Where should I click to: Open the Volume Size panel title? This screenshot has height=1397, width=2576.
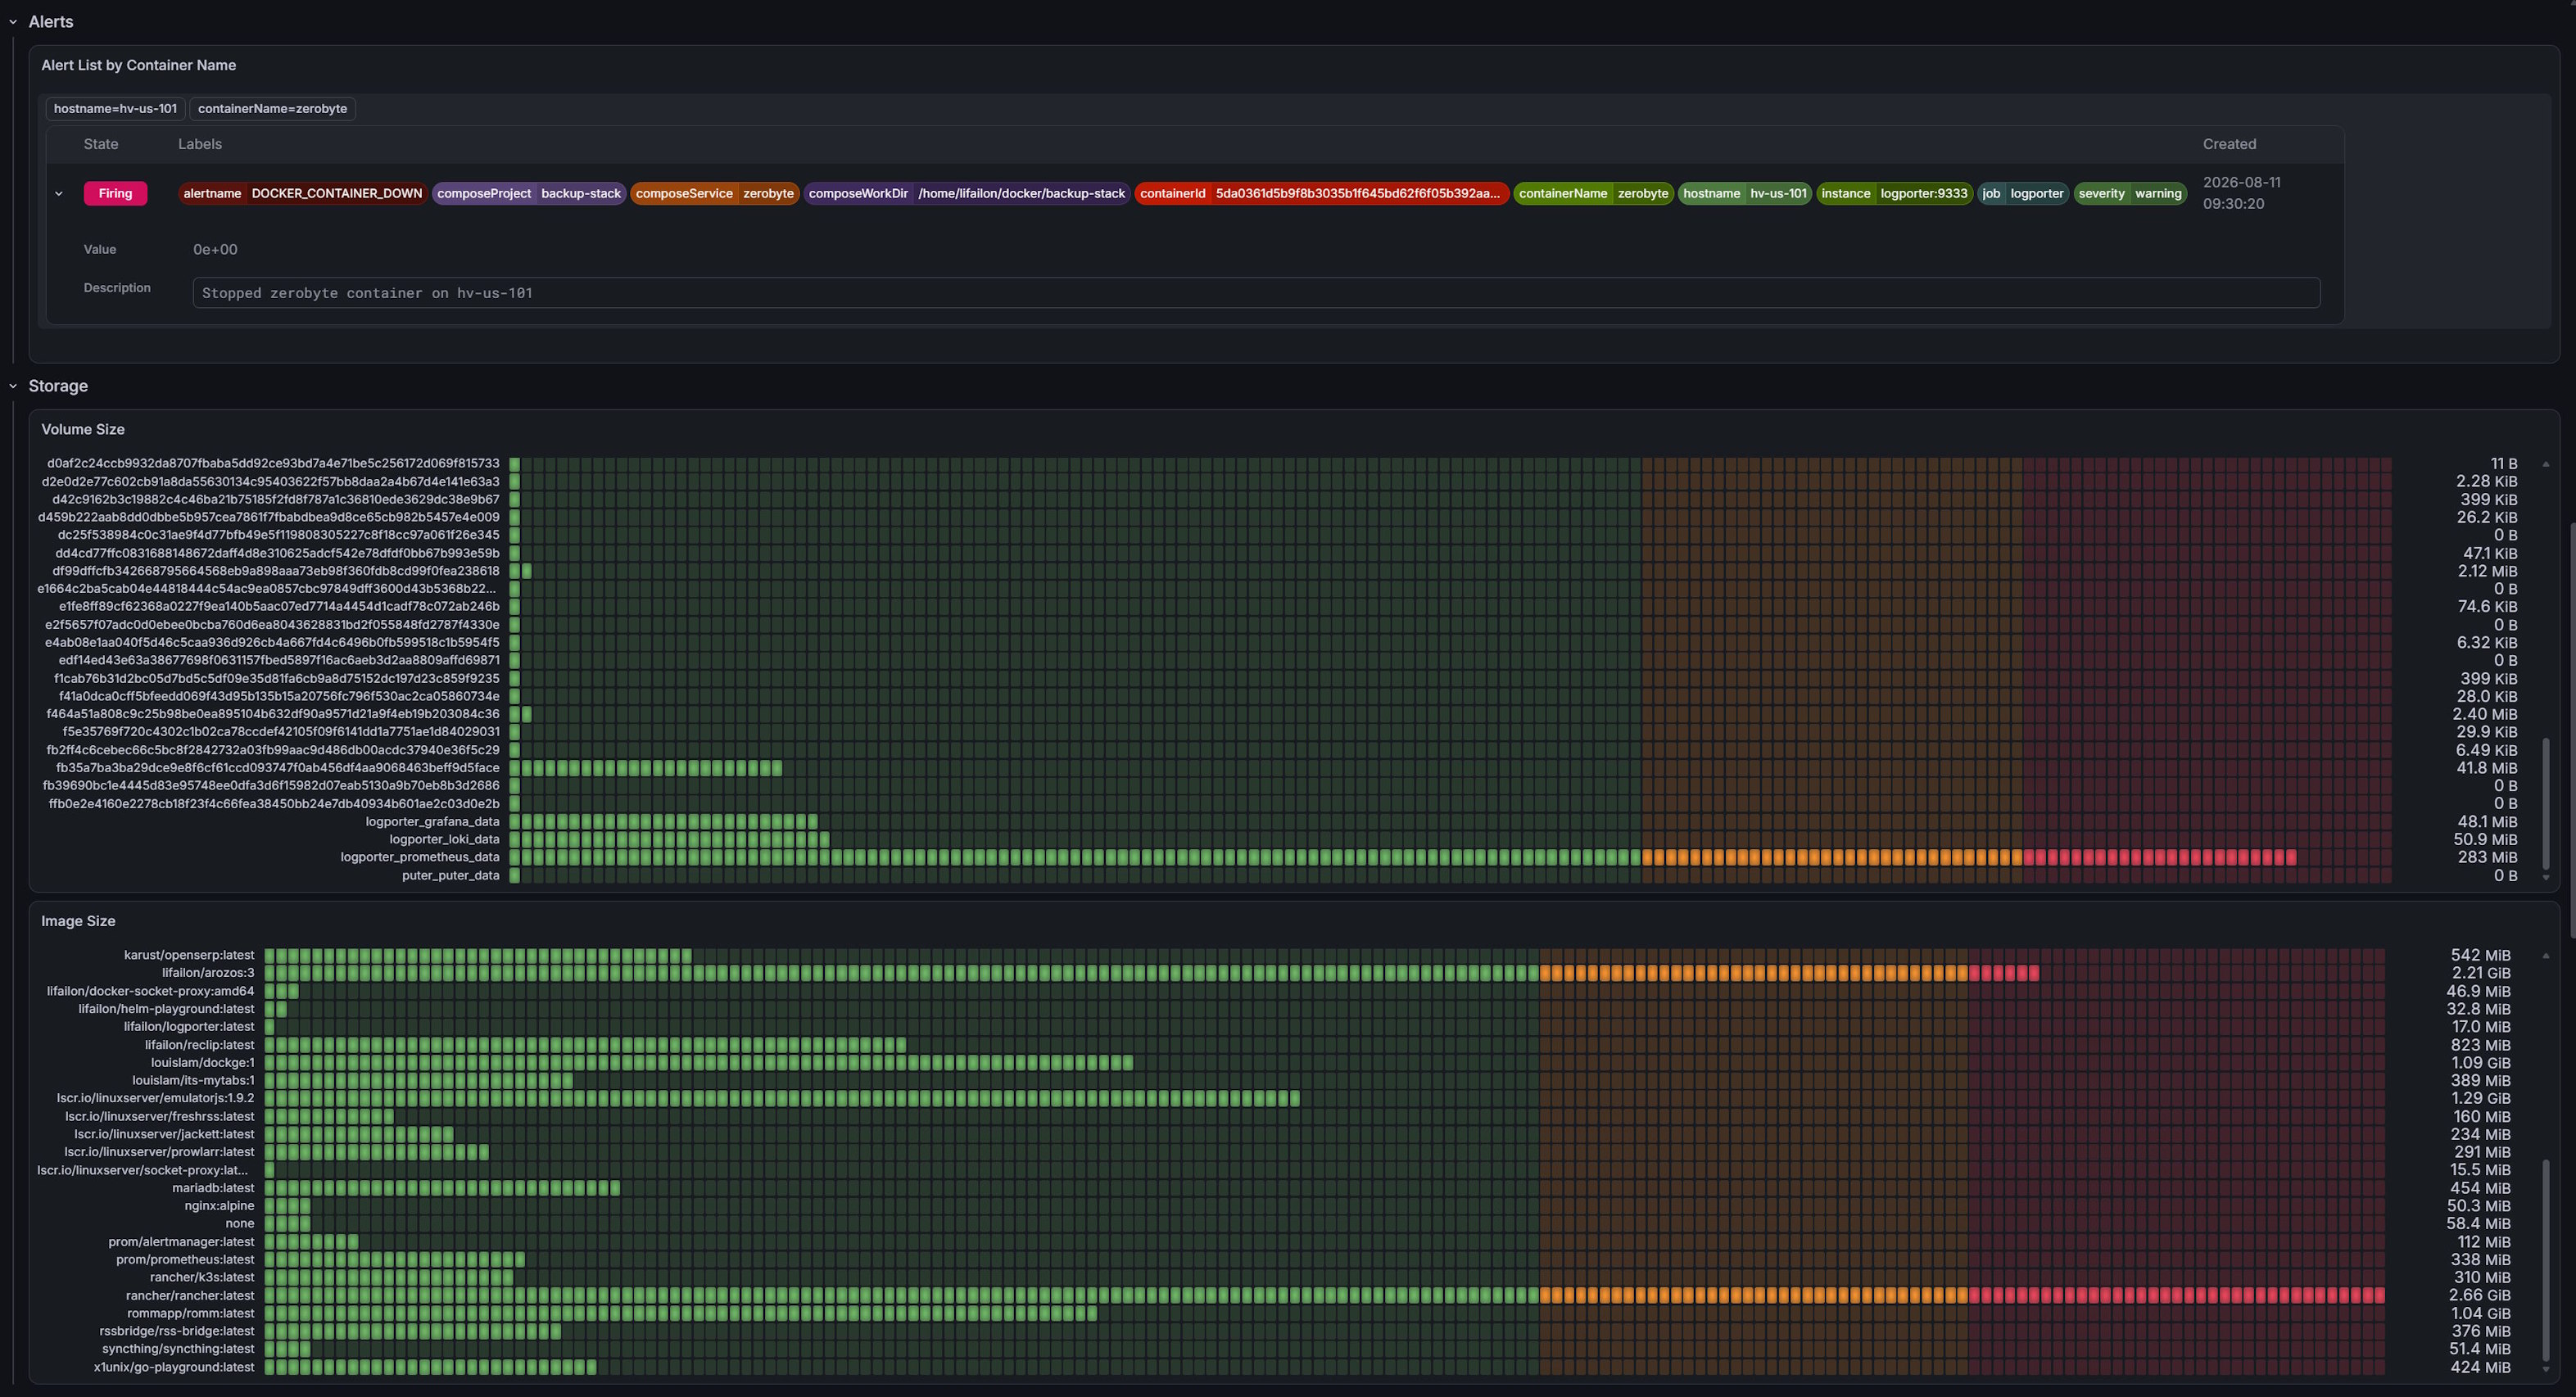pos(83,429)
